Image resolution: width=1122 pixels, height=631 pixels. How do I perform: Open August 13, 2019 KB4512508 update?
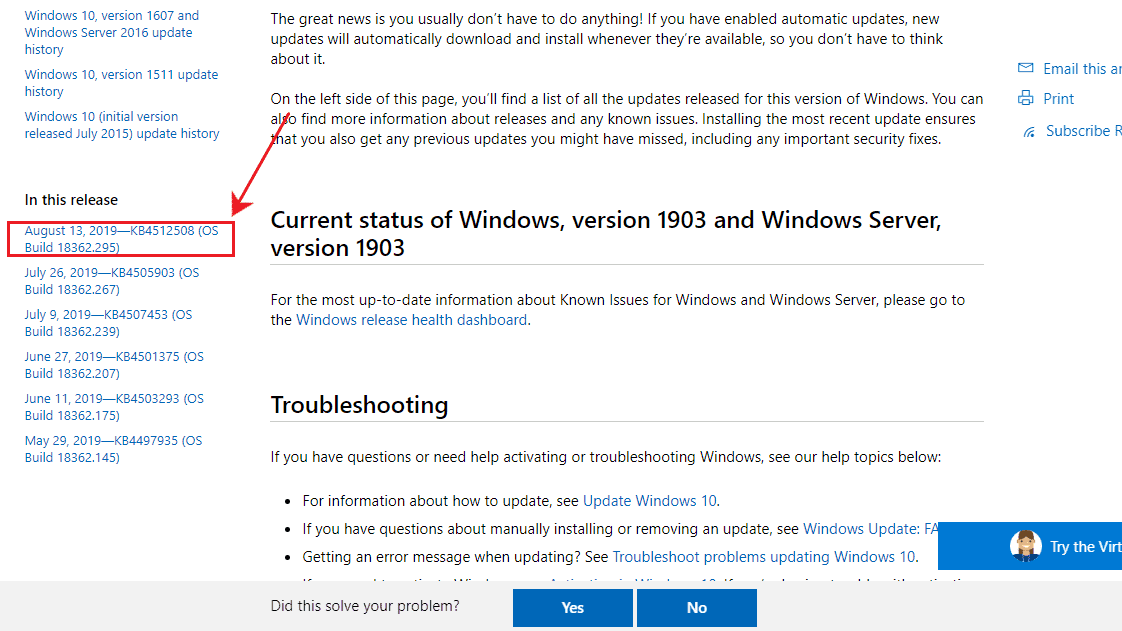click(x=121, y=239)
